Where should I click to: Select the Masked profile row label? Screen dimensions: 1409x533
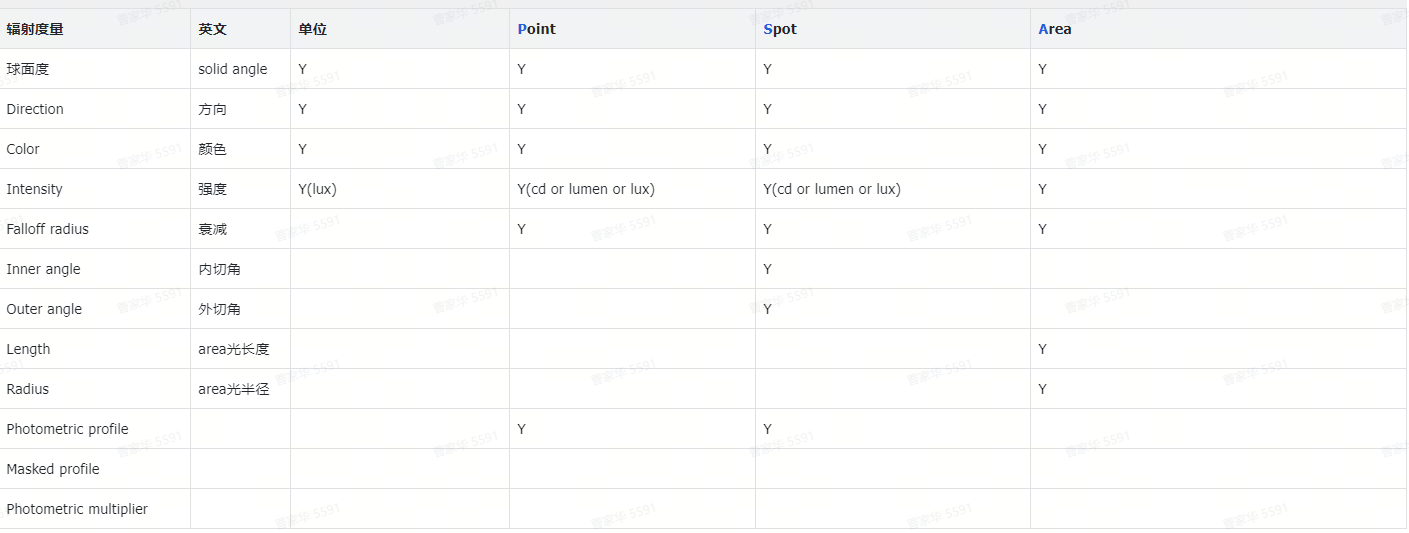tap(53, 469)
